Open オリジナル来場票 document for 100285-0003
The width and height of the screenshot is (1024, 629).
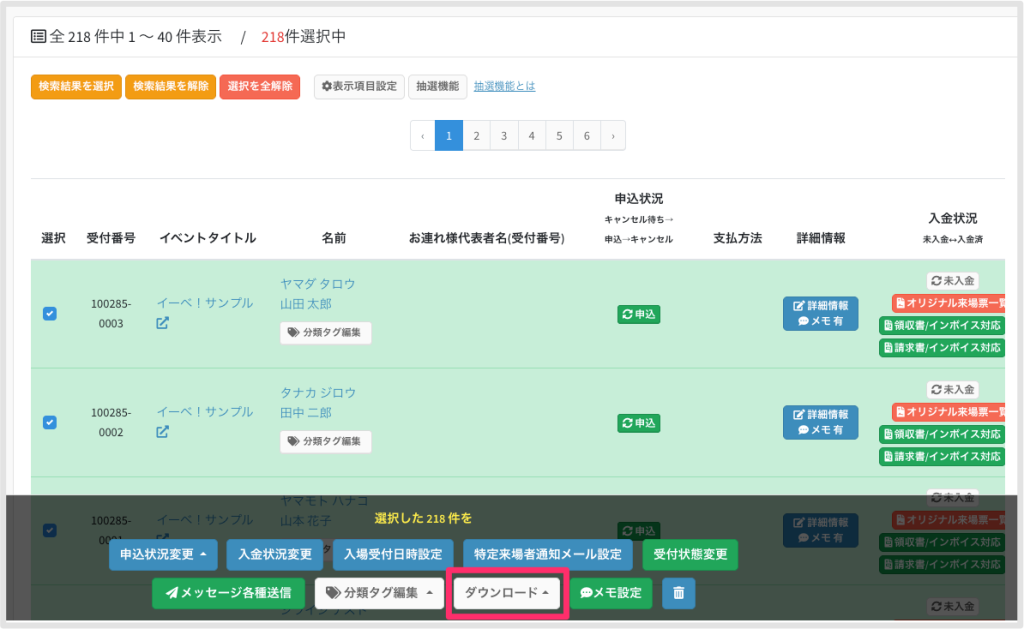pyautogui.click(x=948, y=303)
